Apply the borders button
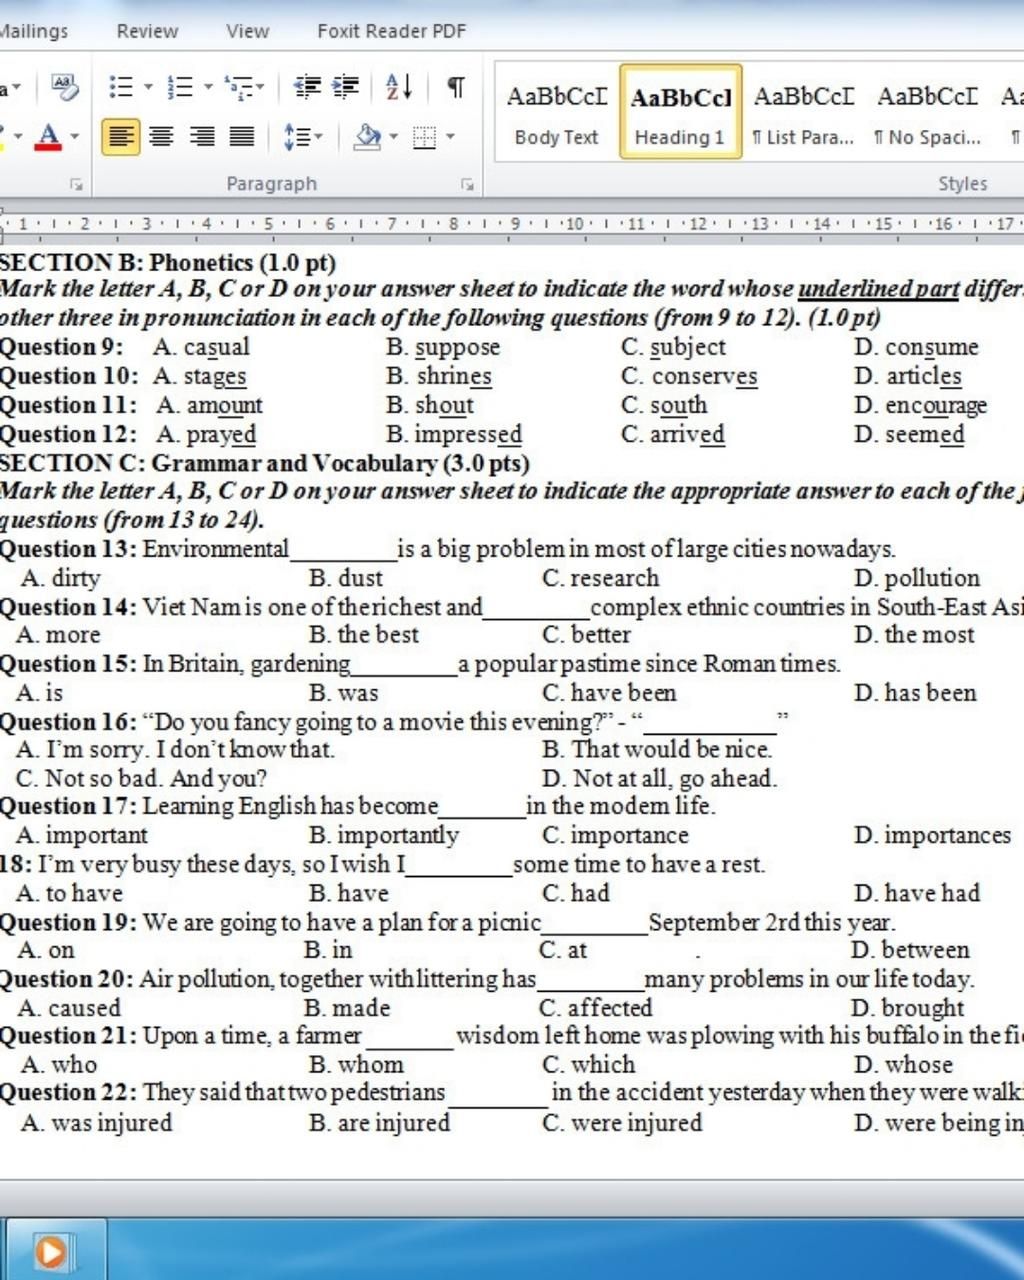Image resolution: width=1024 pixels, height=1280 pixels. (425, 136)
